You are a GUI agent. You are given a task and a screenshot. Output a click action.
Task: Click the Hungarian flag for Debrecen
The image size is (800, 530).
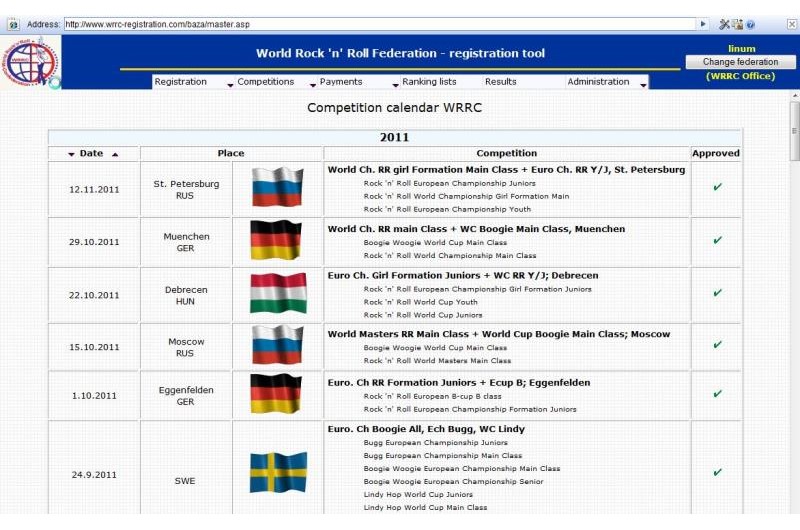[277, 294]
